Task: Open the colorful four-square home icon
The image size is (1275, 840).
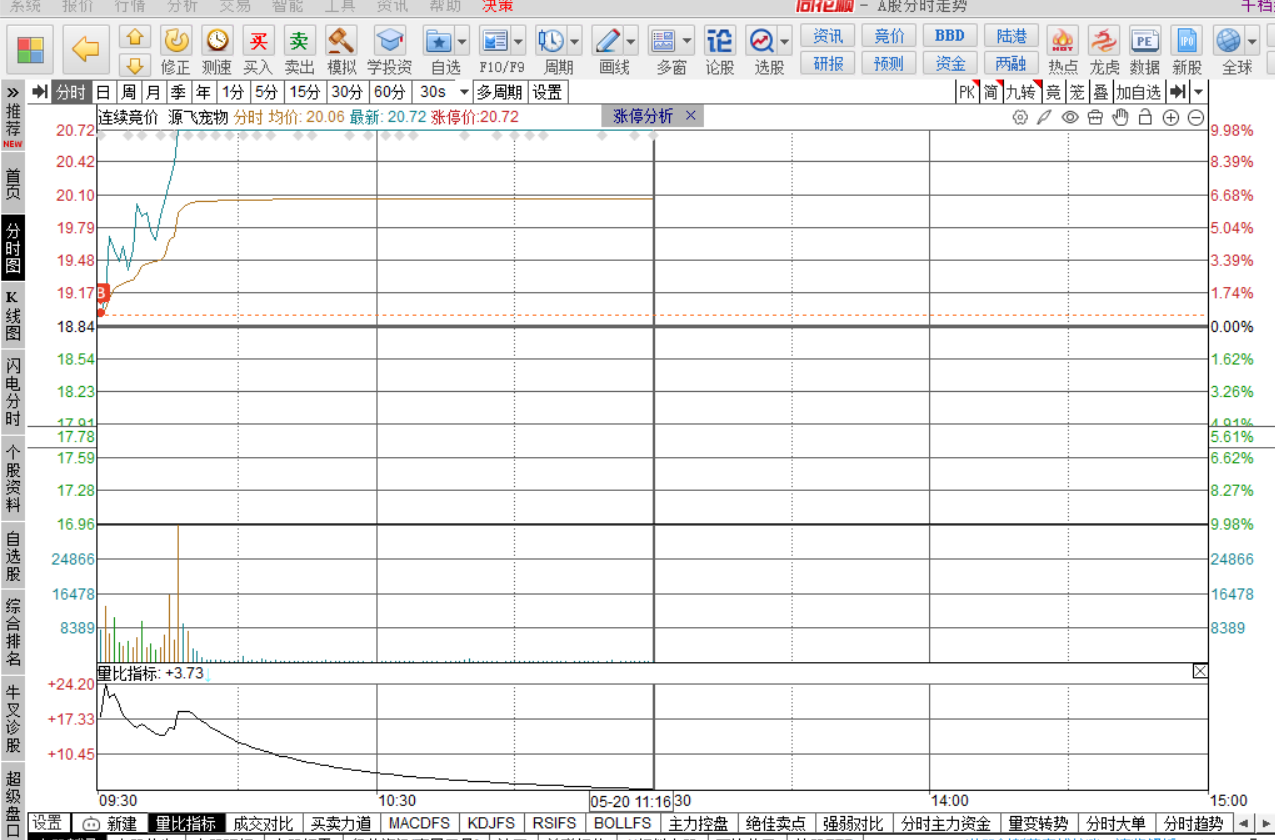Action: coord(31,48)
